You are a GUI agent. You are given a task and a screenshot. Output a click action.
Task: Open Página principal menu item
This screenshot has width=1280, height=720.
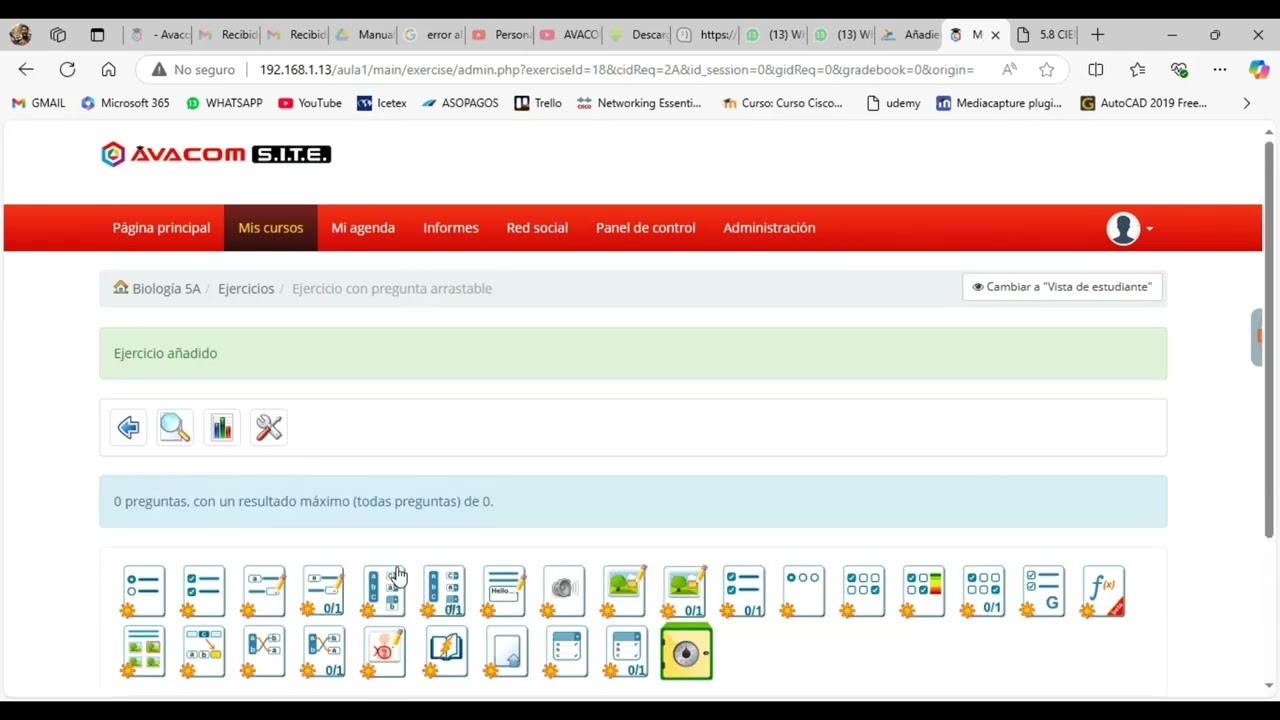[x=161, y=228]
